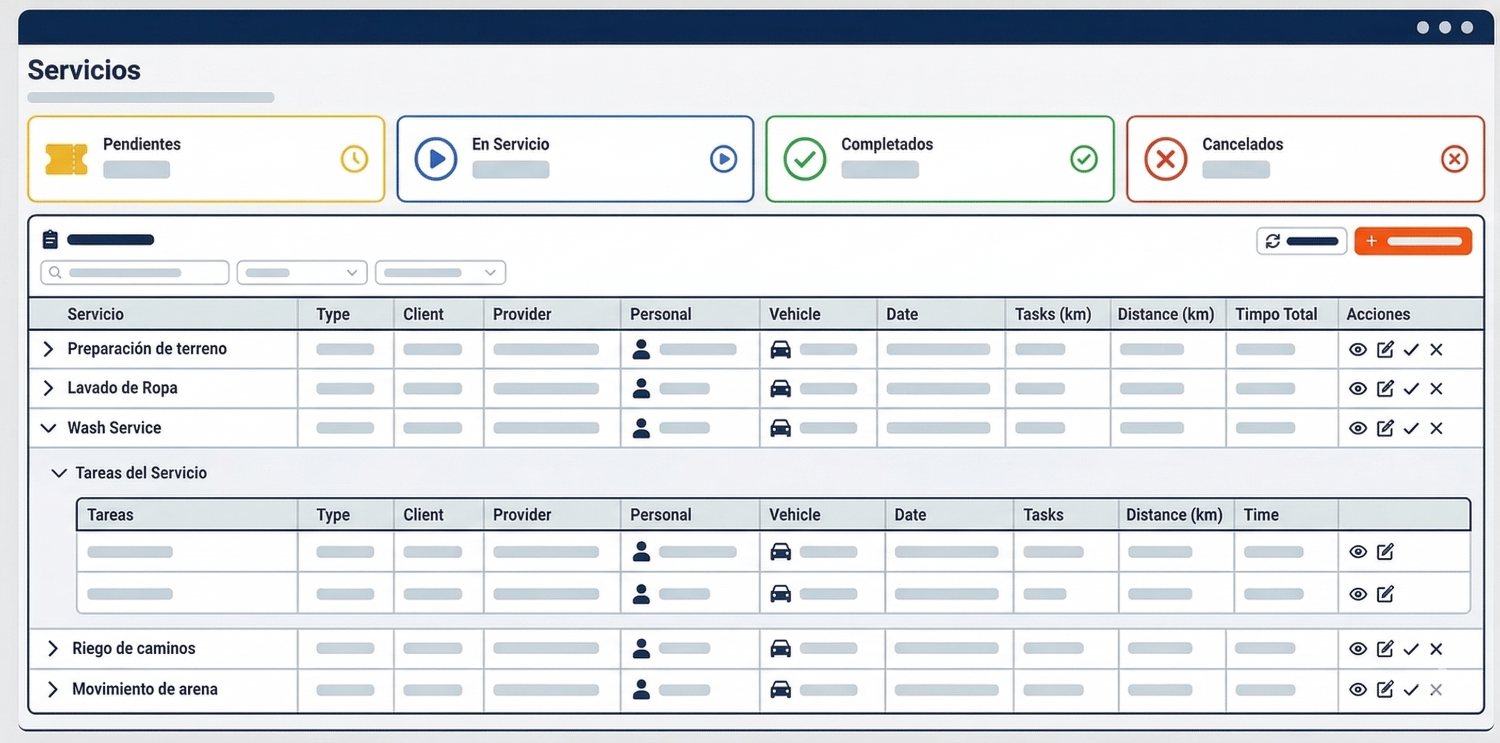Image resolution: width=1500 pixels, height=743 pixels.
Task: Edit the Riego de caminos service
Action: coord(1385,649)
